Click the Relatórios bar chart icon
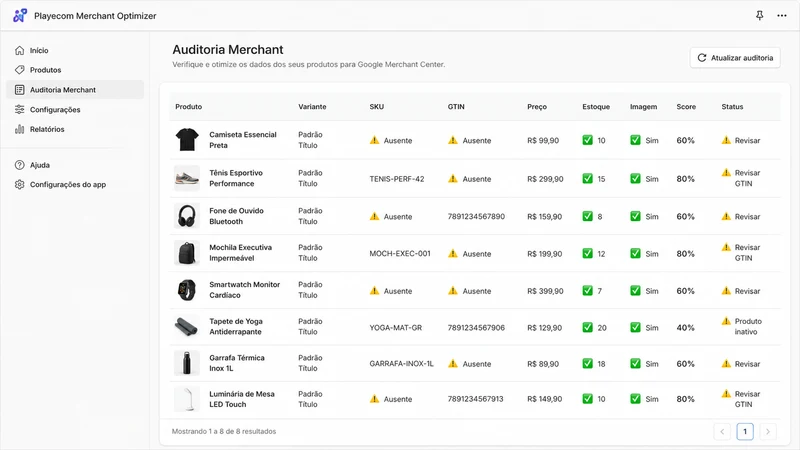The width and height of the screenshot is (800, 450). [19, 129]
